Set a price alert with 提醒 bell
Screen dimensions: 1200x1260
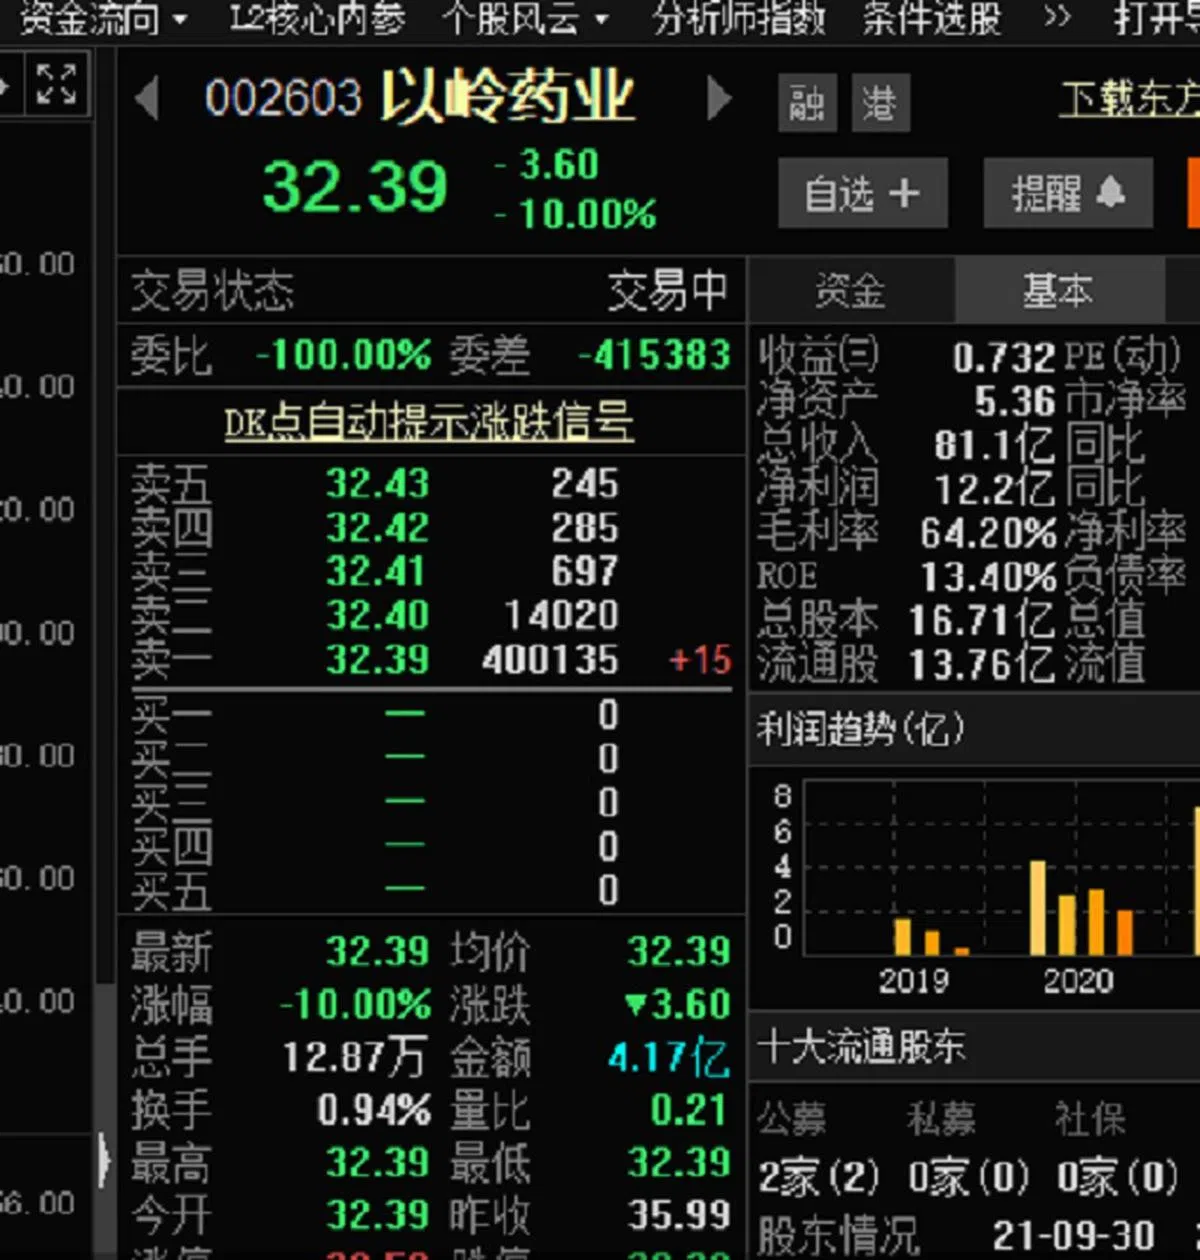(1067, 193)
